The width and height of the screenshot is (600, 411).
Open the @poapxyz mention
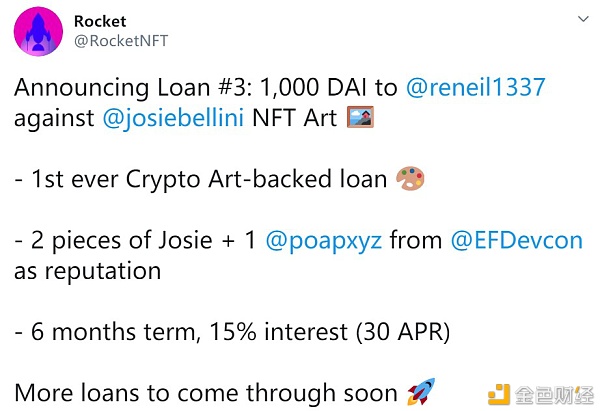point(324,241)
